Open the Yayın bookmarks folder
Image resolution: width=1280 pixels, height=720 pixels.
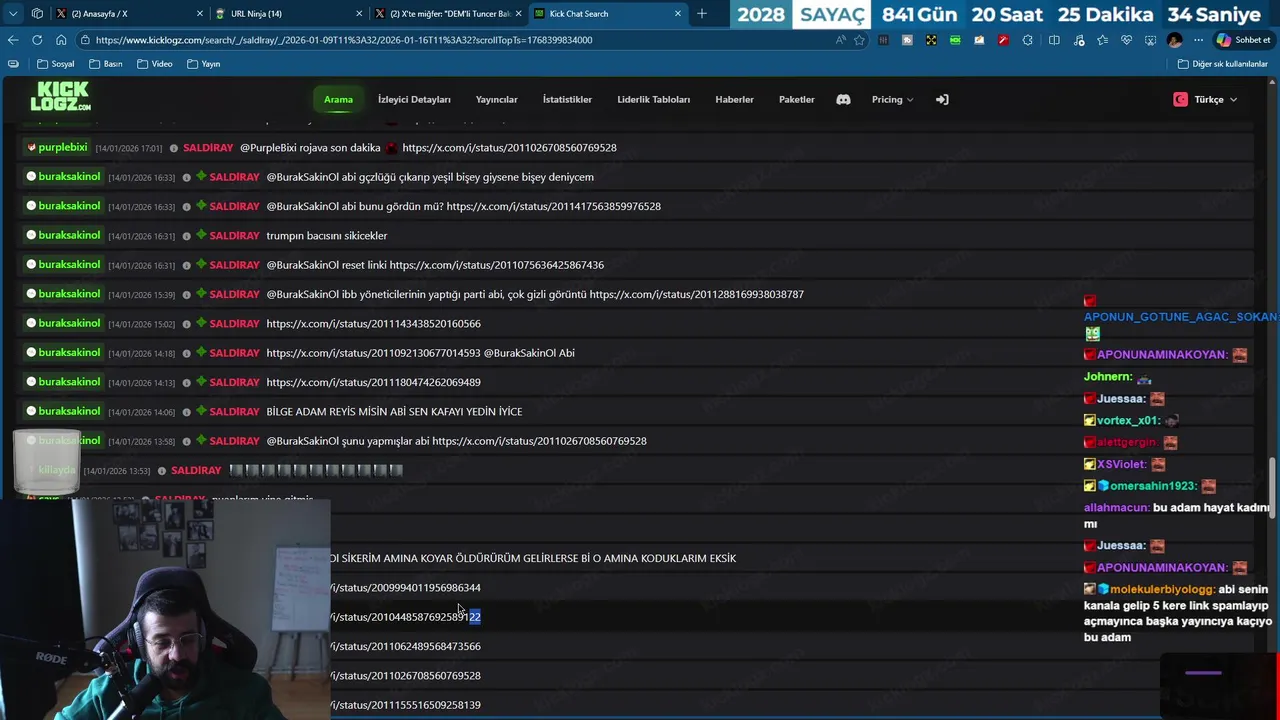tap(204, 64)
